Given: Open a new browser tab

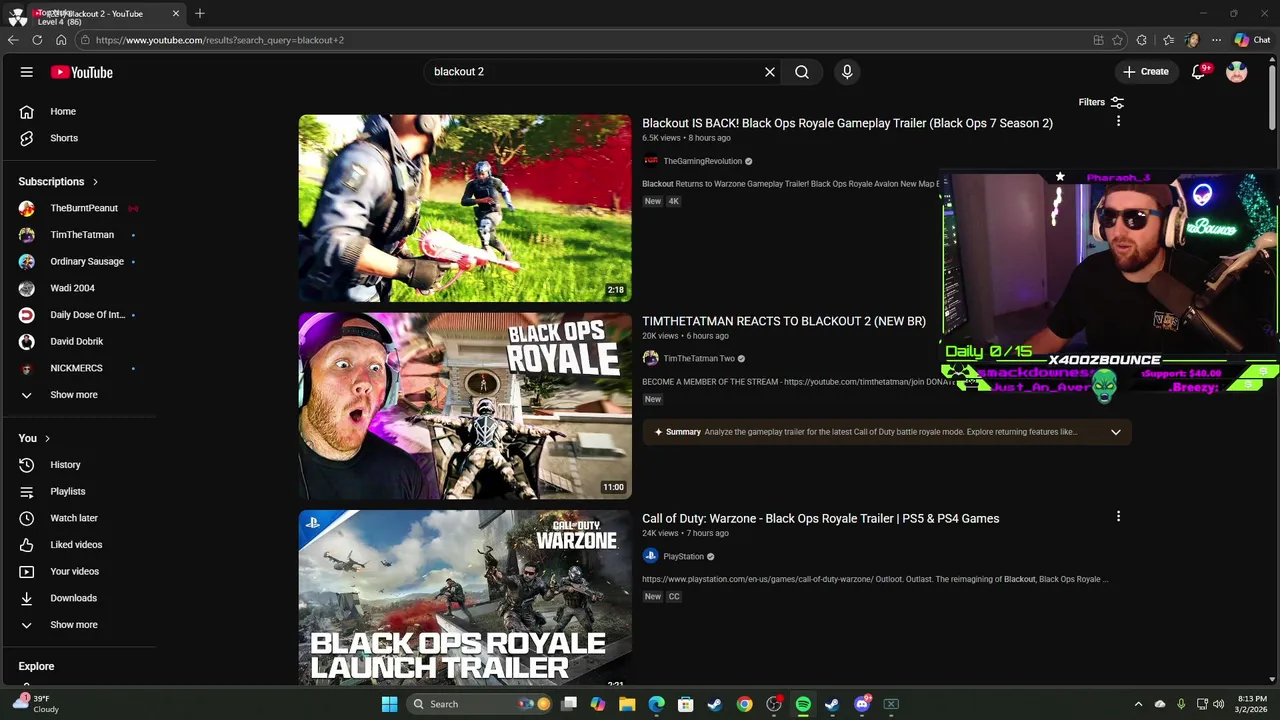Looking at the screenshot, I should (200, 13).
